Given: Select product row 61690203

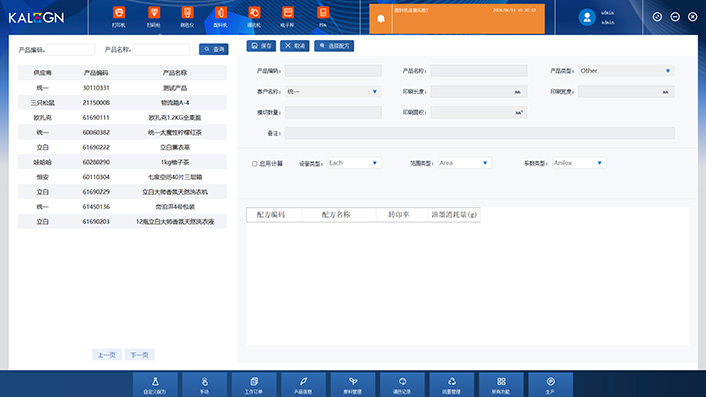Looking at the screenshot, I should tap(122, 221).
